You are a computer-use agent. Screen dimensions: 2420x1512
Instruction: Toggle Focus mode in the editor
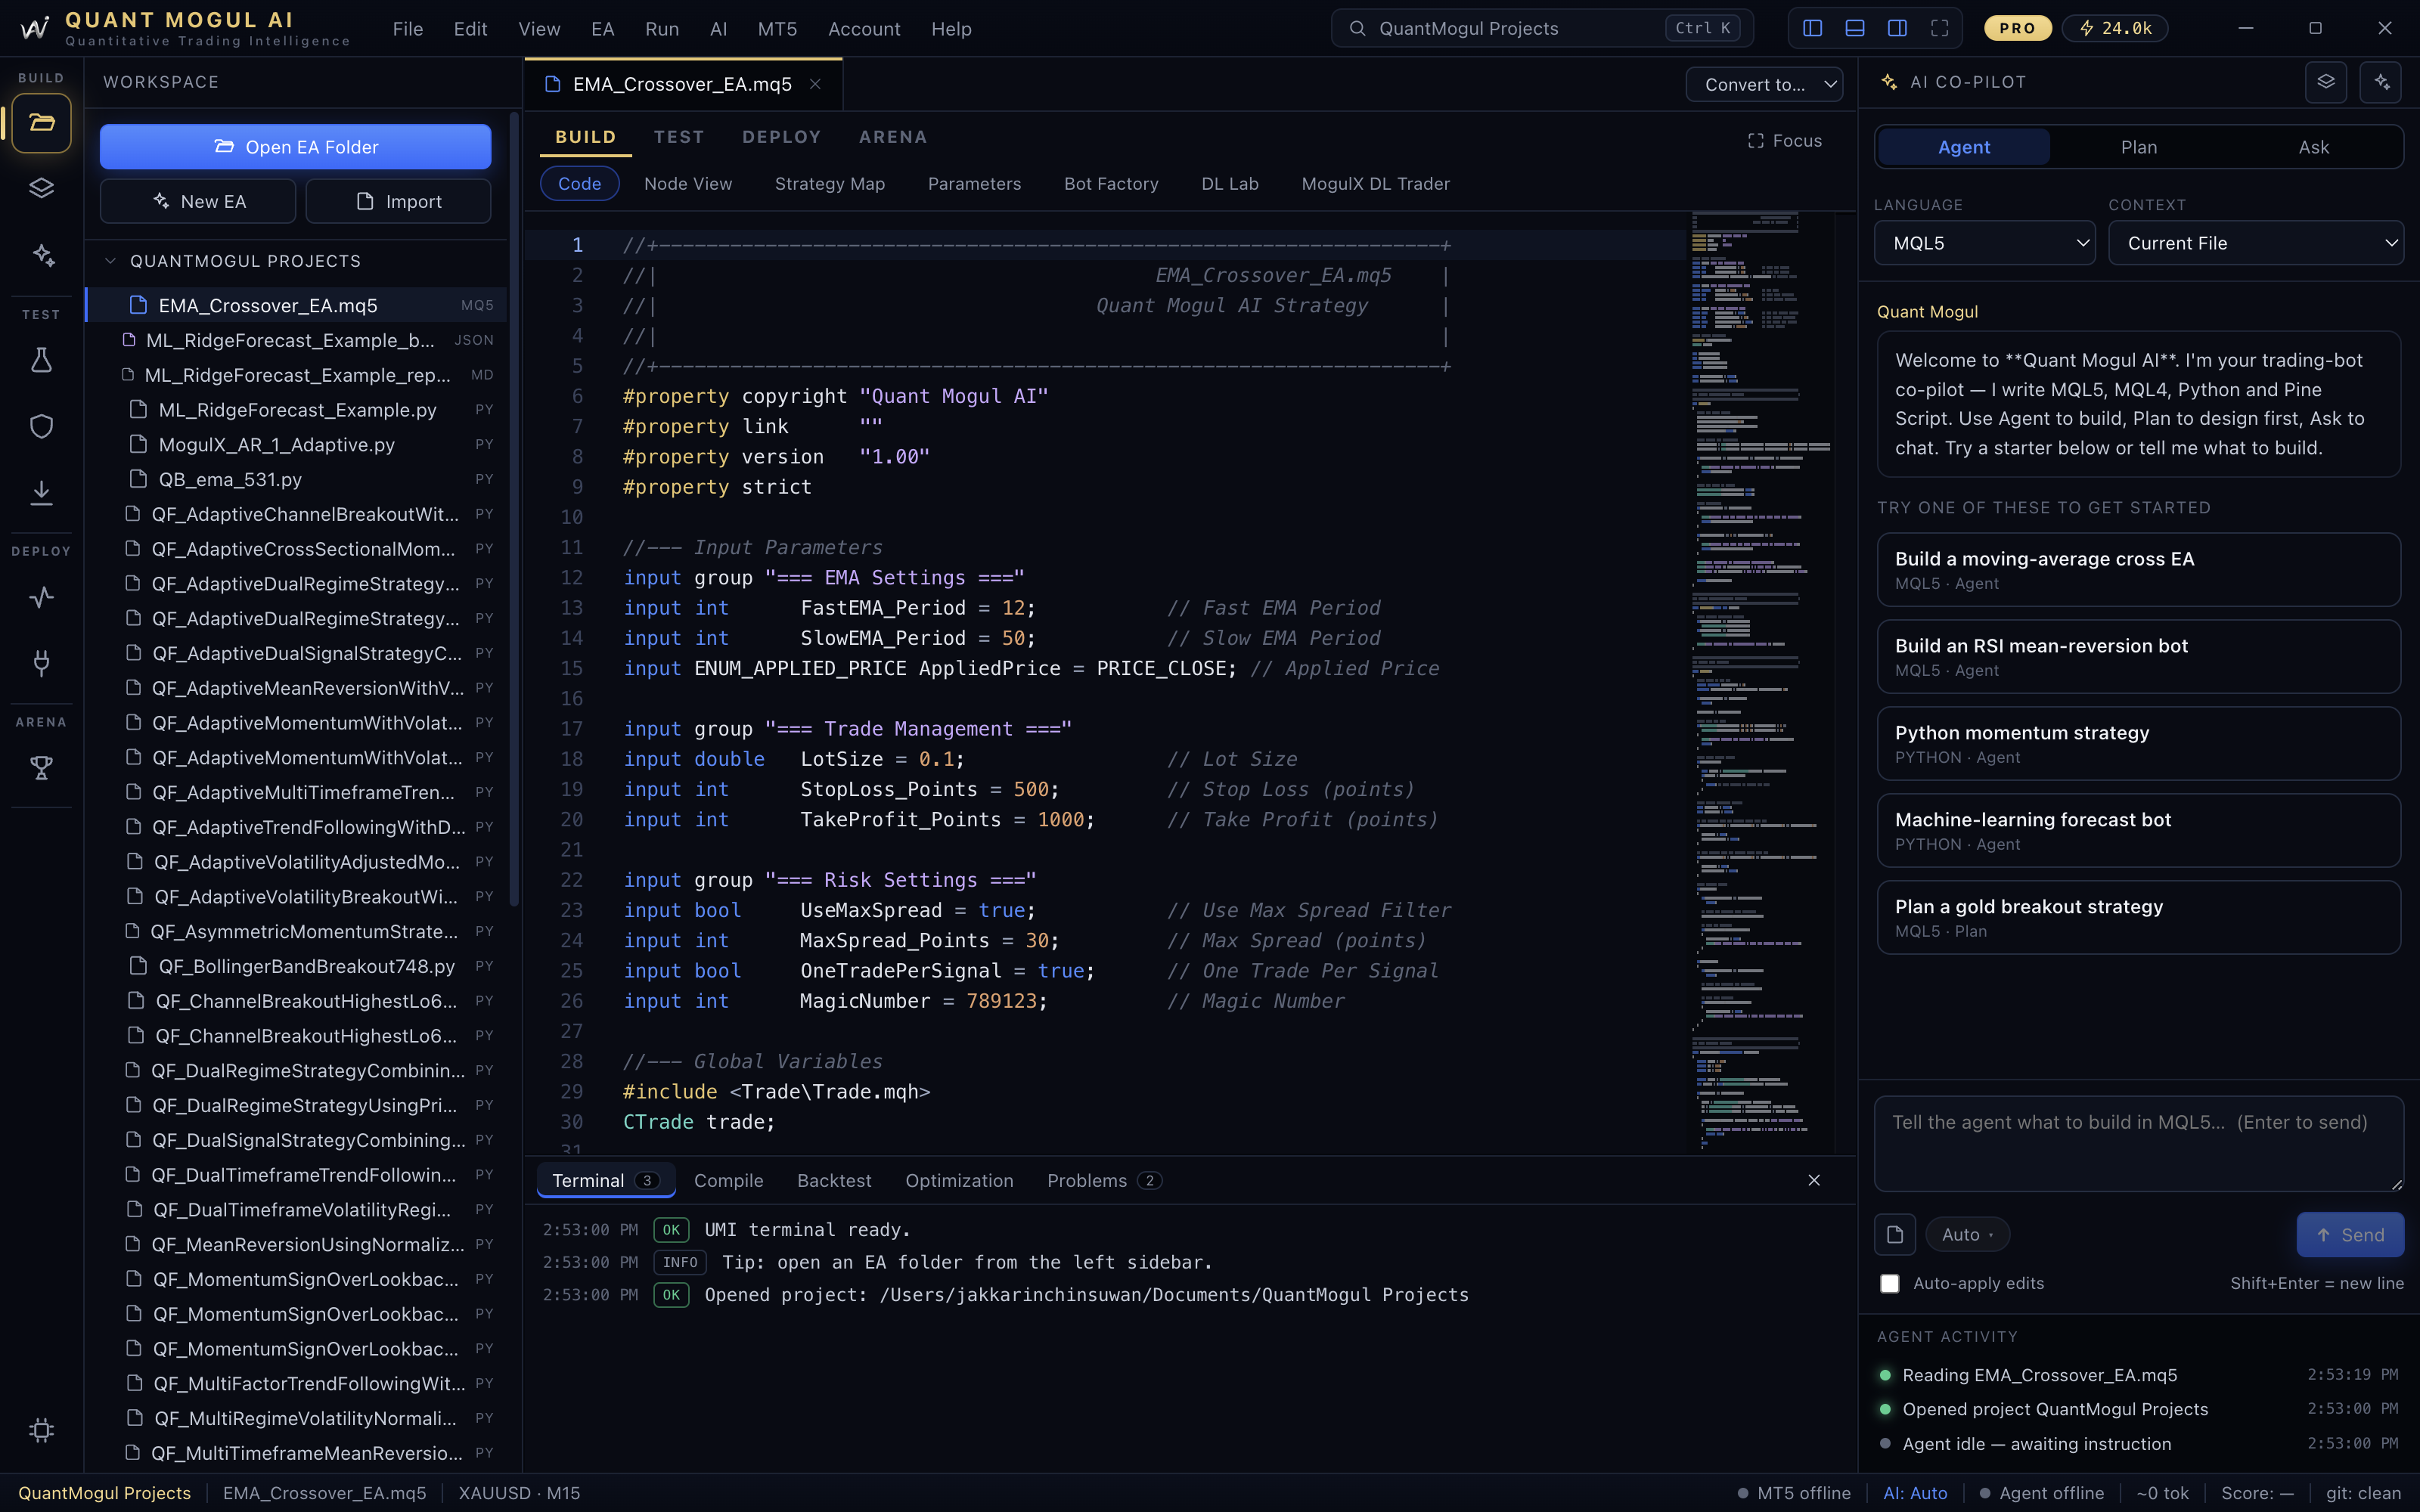coord(1784,141)
